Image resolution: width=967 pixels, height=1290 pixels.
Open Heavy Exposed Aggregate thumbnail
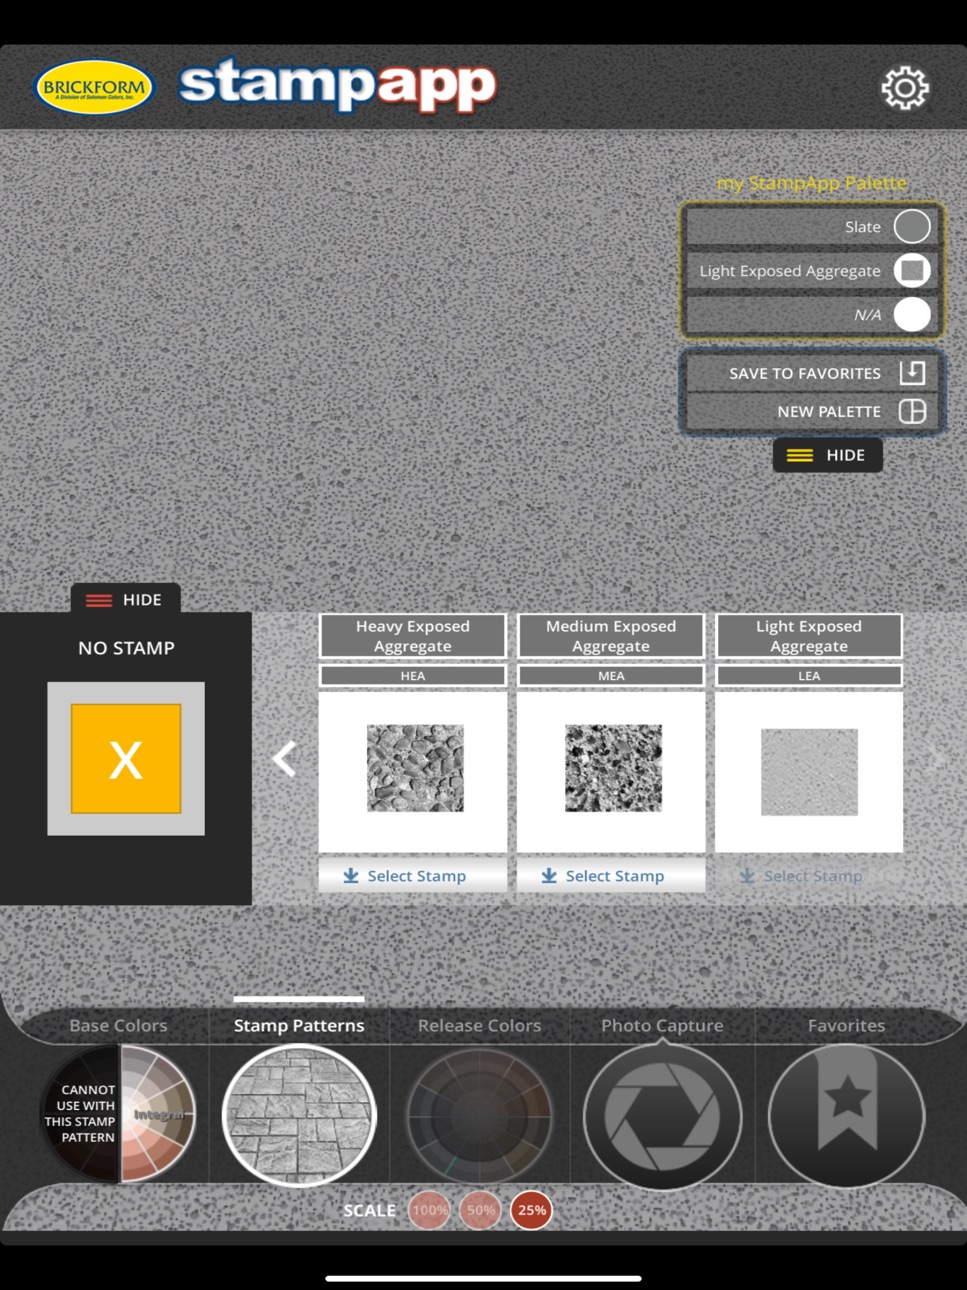click(413, 770)
